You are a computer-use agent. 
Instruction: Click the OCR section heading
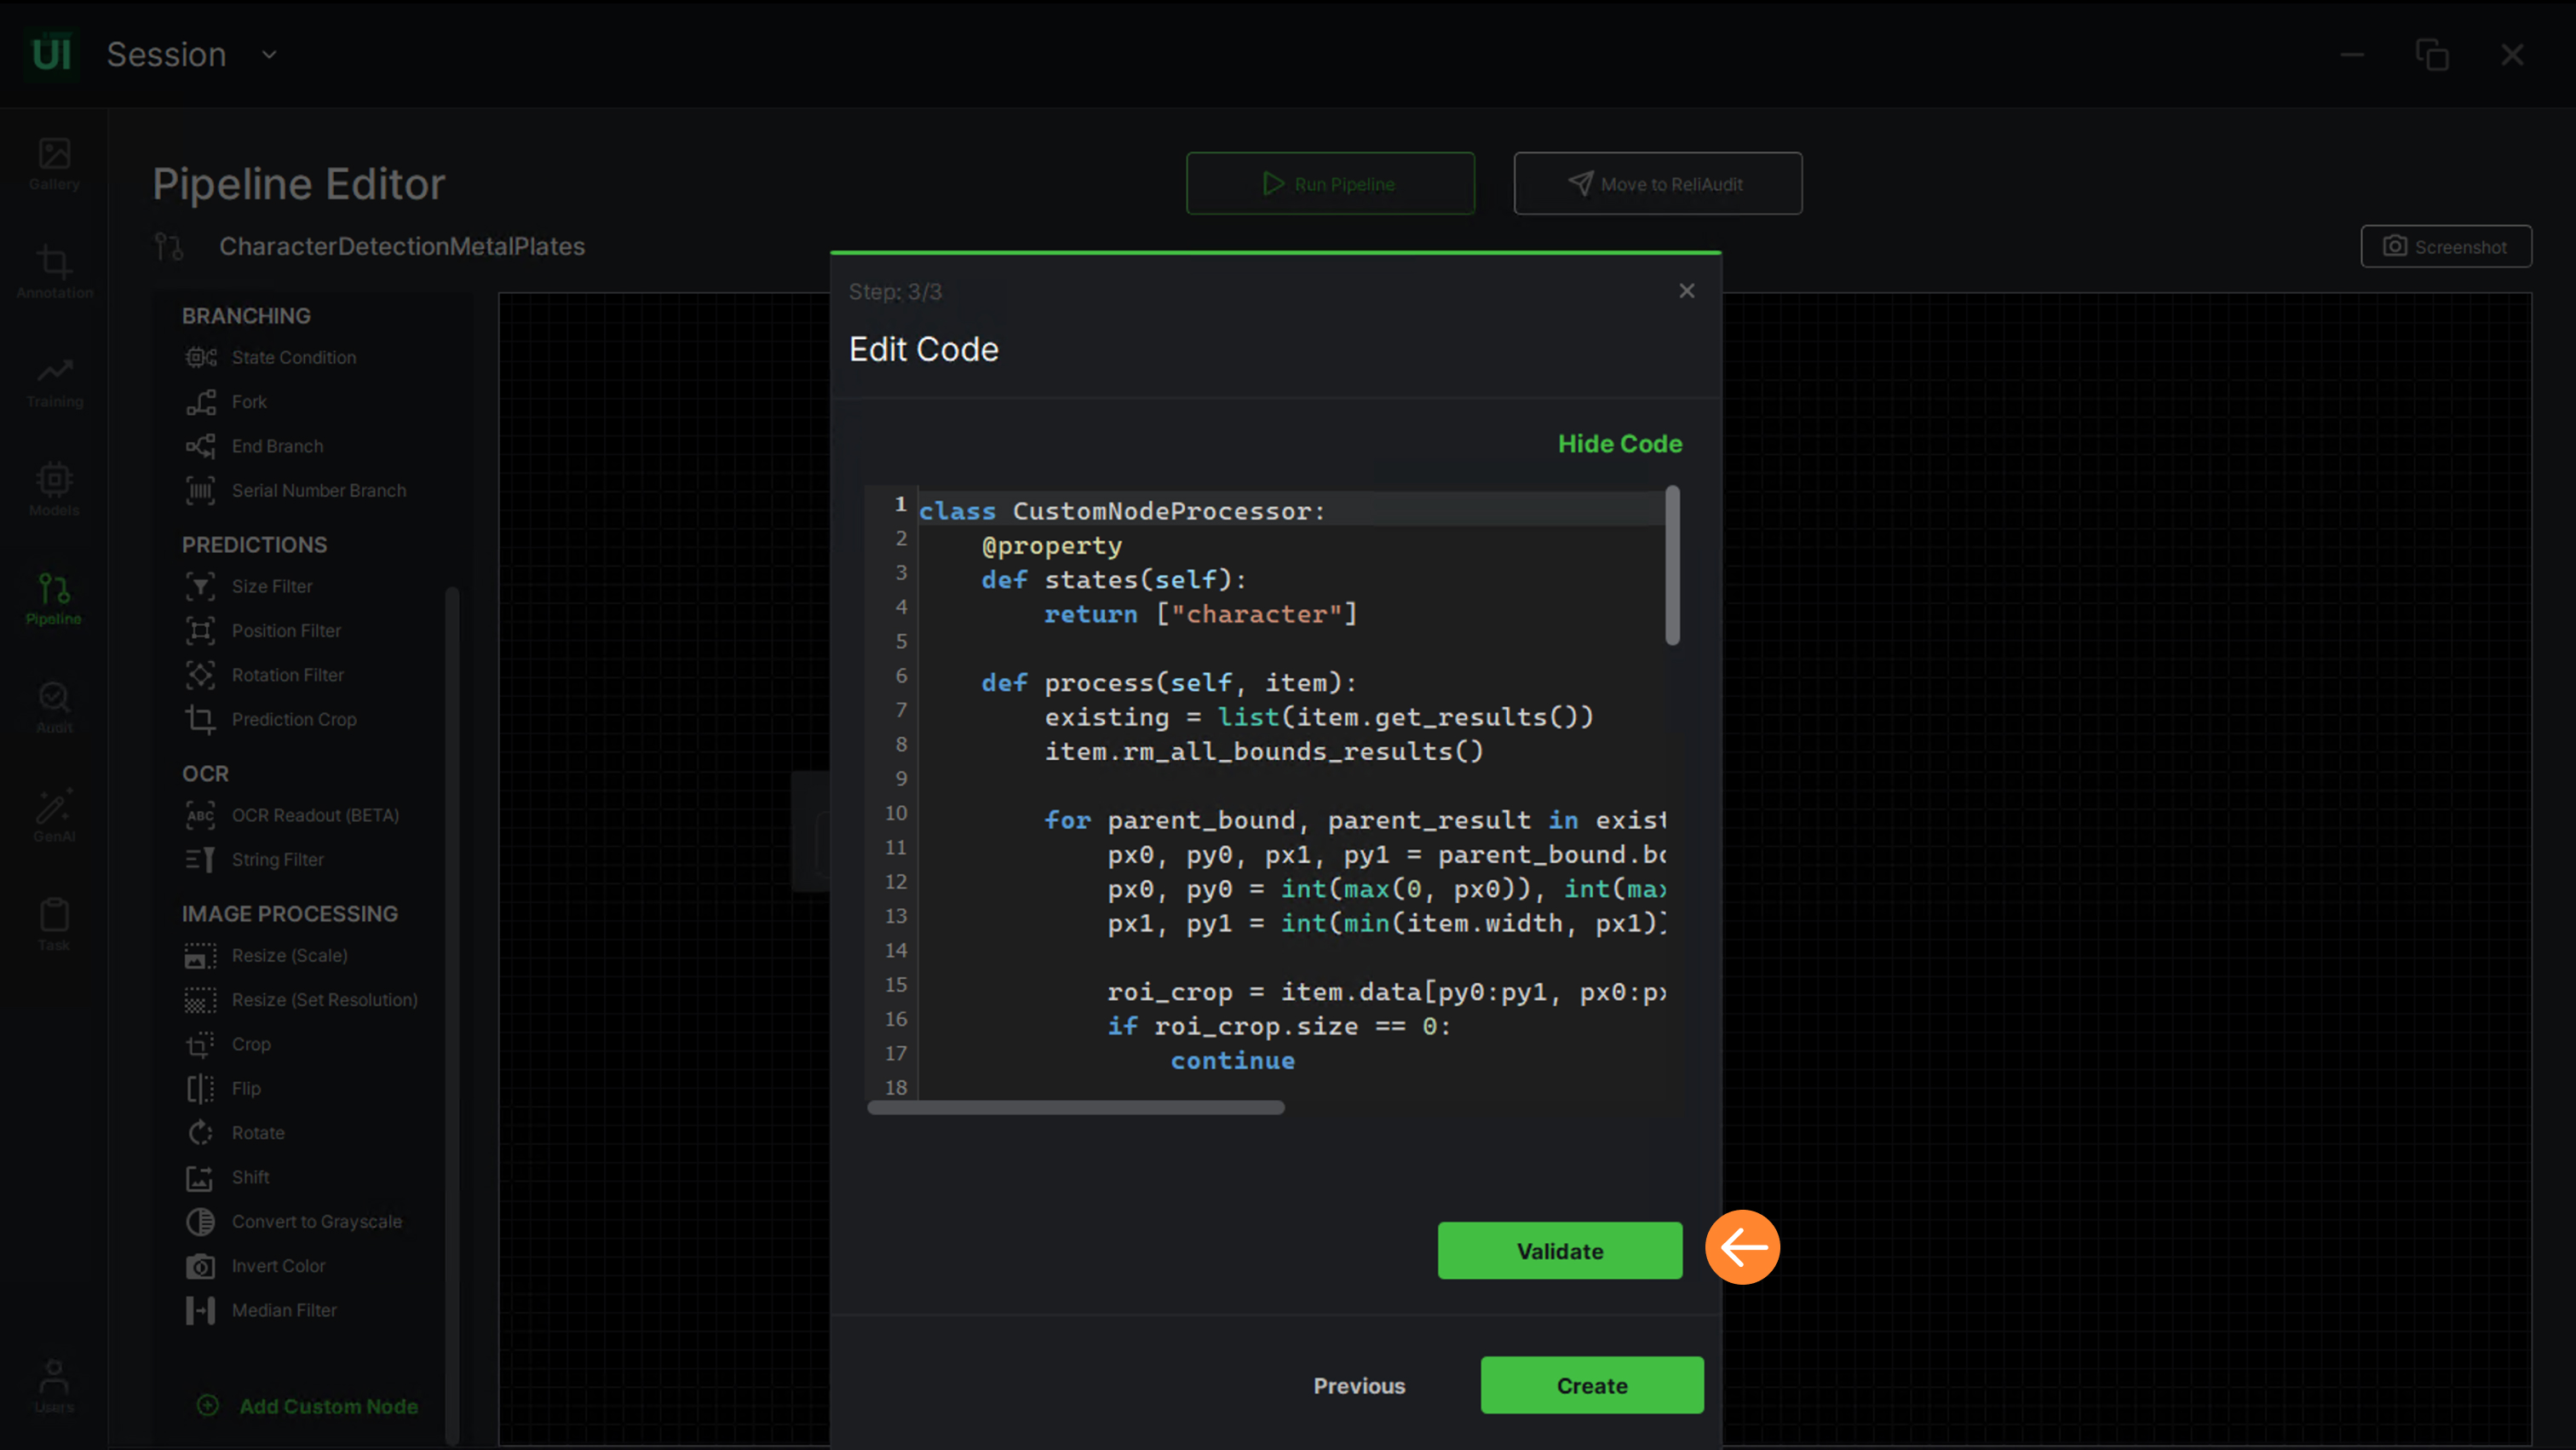pyautogui.click(x=205, y=774)
